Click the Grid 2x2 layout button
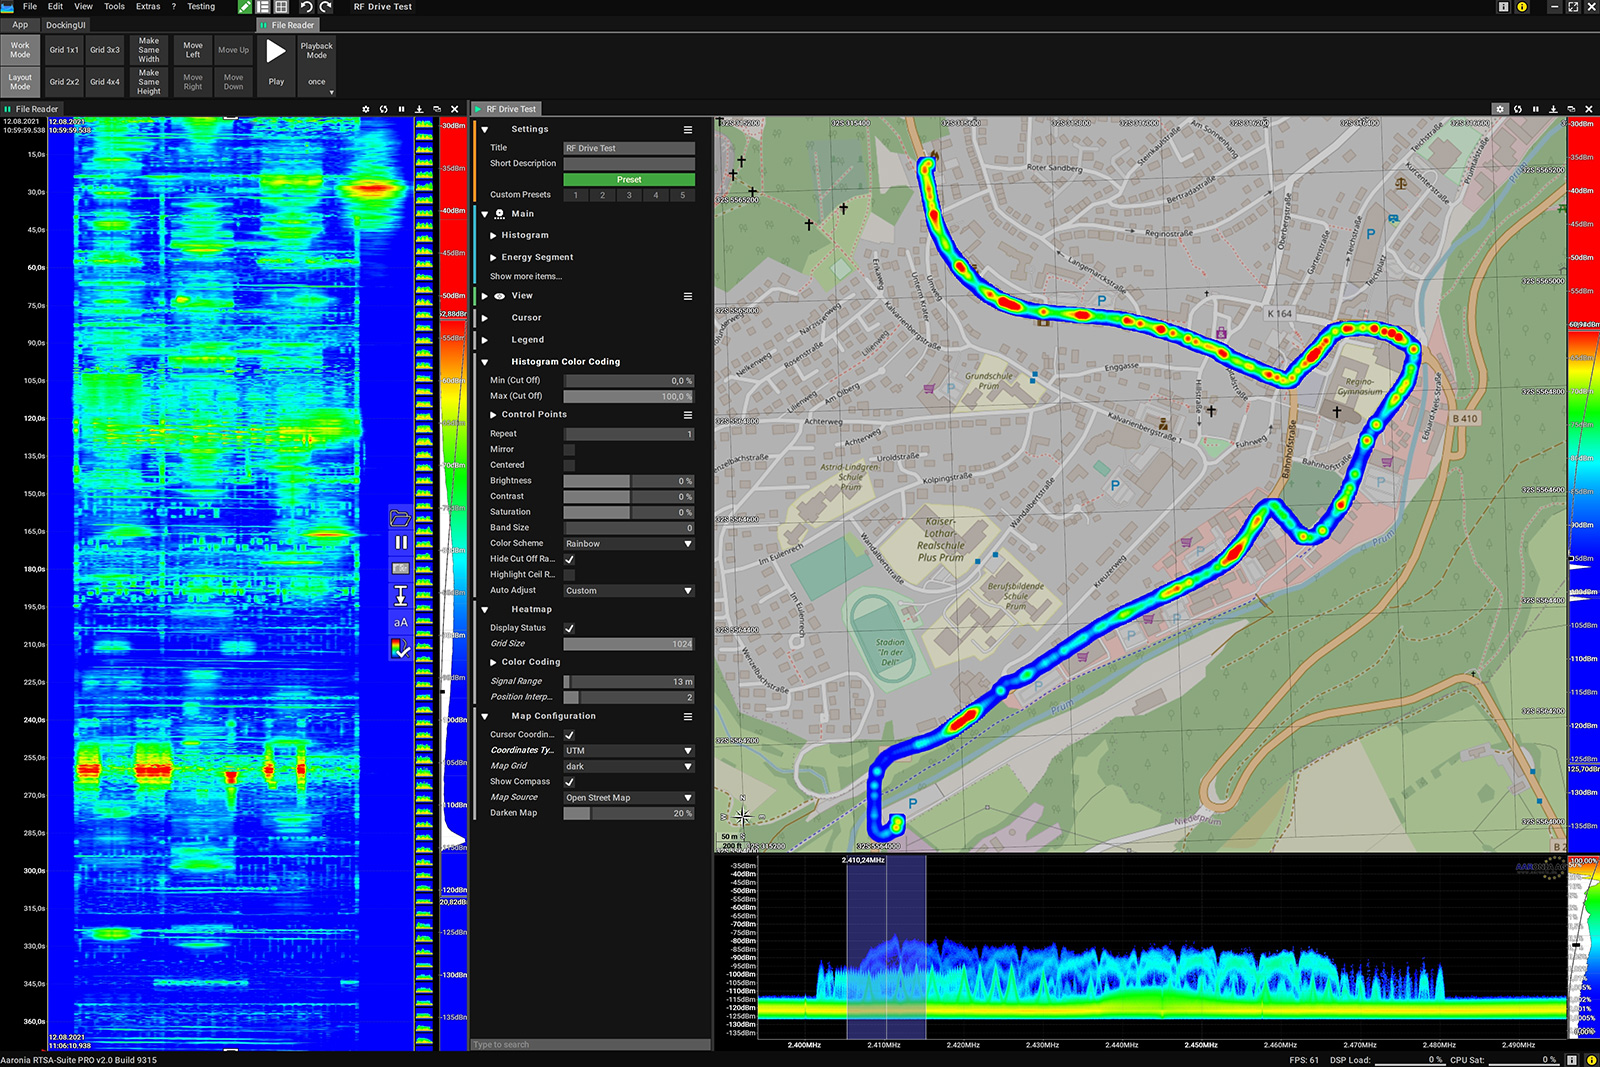The image size is (1600, 1067). click(x=64, y=82)
